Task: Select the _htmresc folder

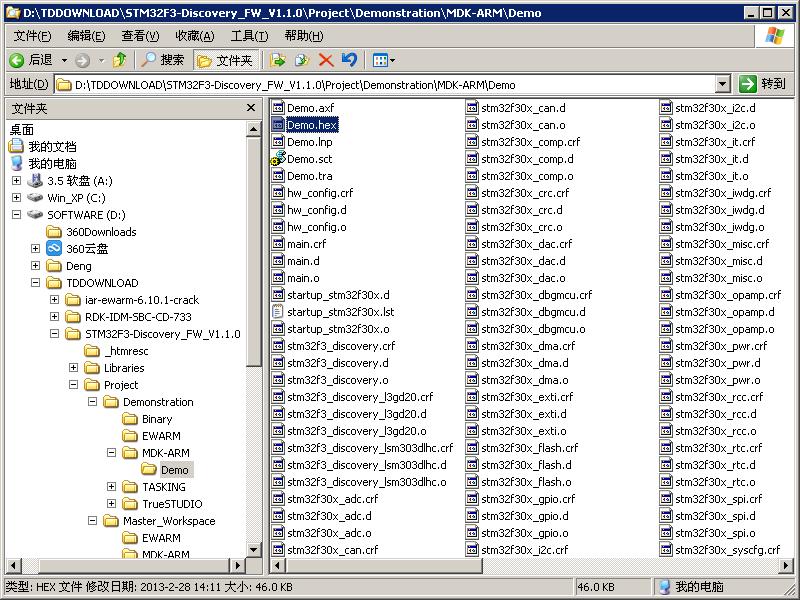Action: tap(126, 351)
